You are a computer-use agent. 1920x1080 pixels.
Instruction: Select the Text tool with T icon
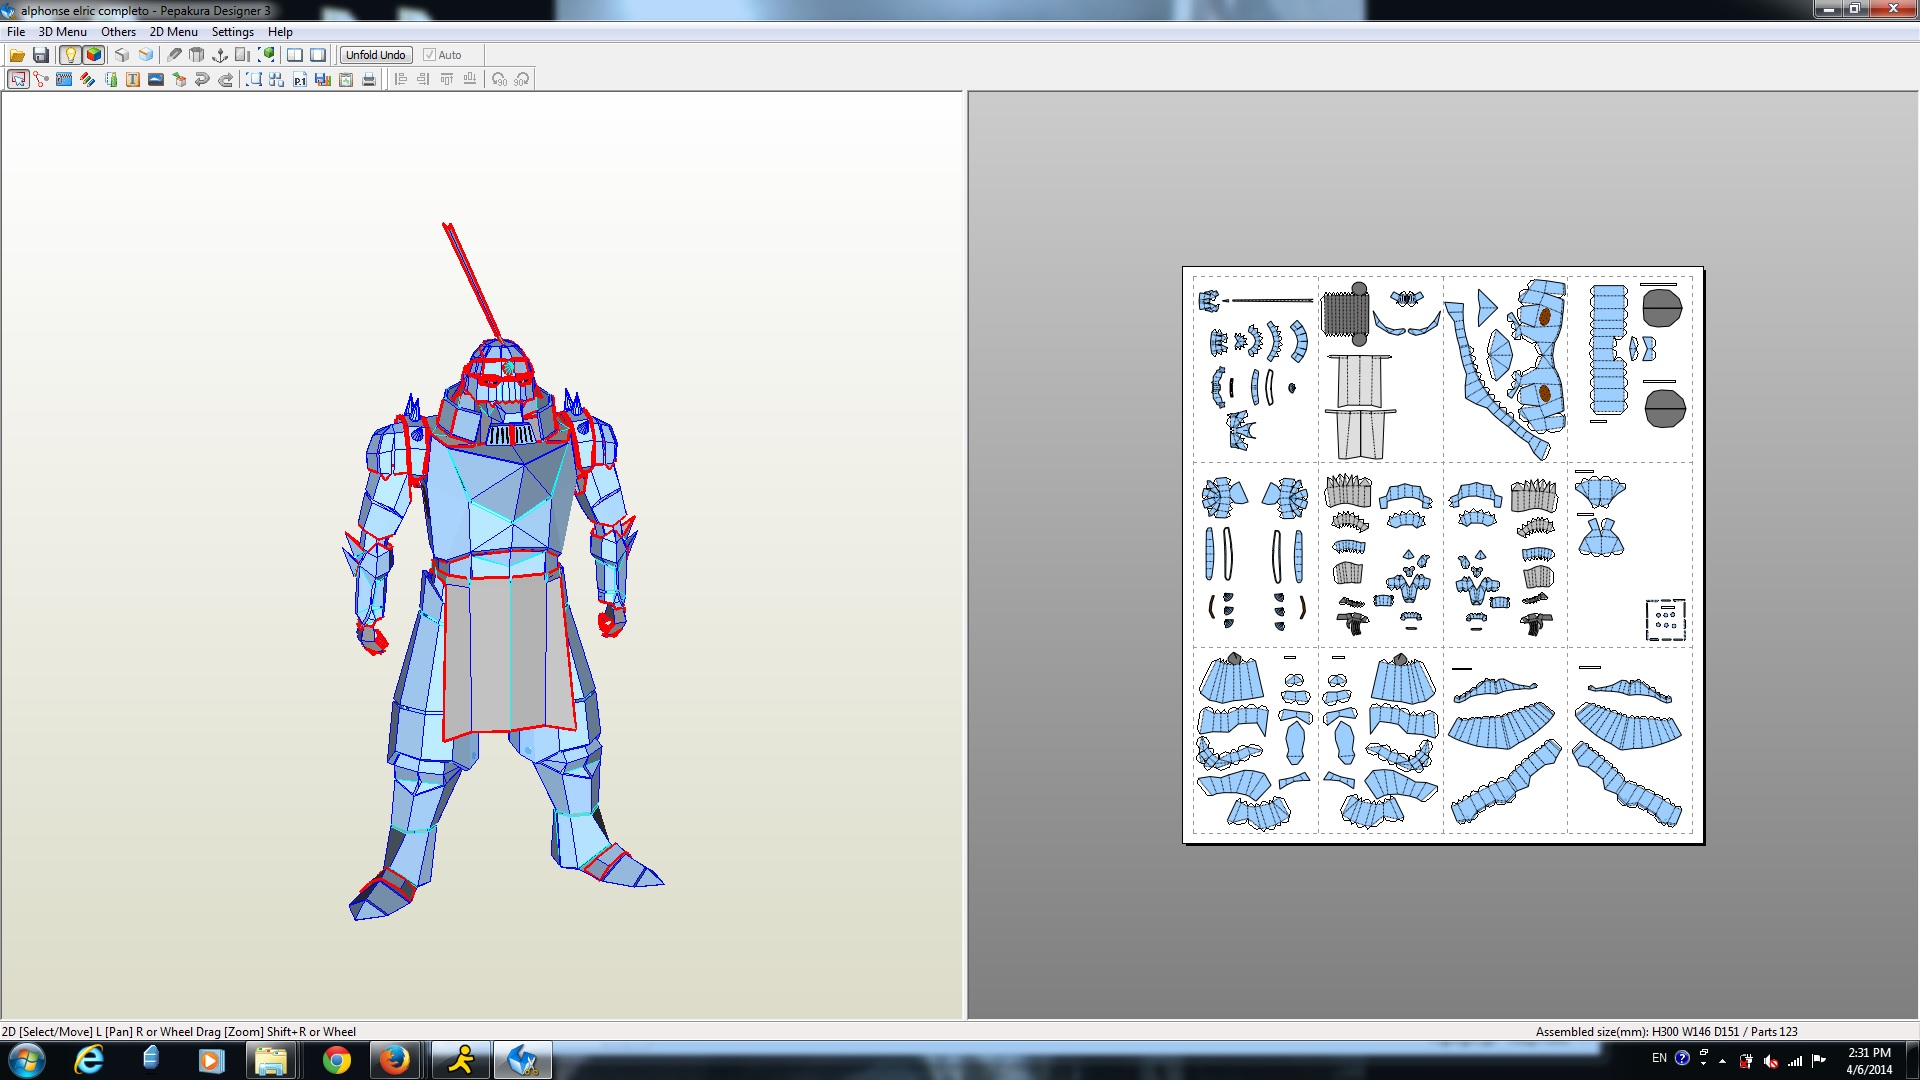pos(133,79)
